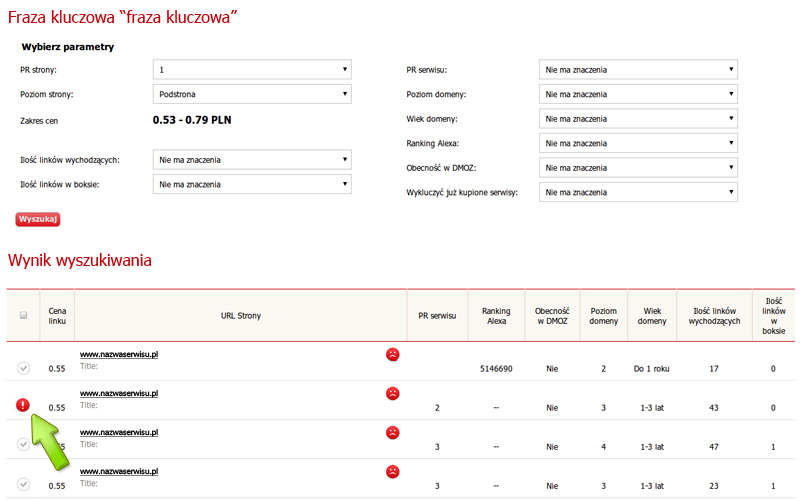Open the first www.nazwaserwisu.pl link
800x500 pixels.
tap(119, 354)
